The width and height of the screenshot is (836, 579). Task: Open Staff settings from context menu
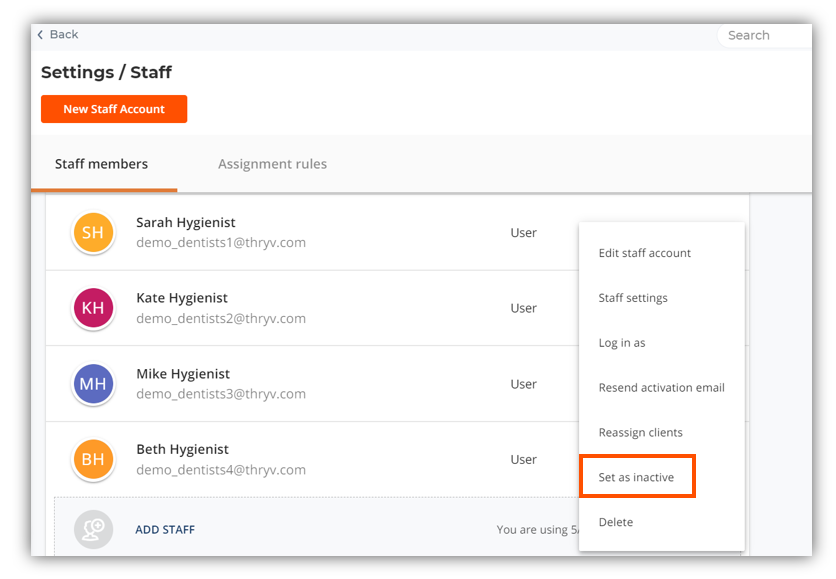pyautogui.click(x=633, y=298)
